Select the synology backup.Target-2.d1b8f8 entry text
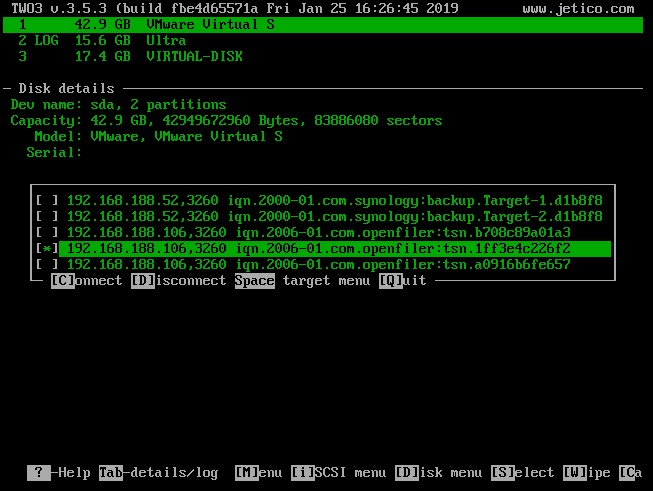 pyautogui.click(x=335, y=216)
